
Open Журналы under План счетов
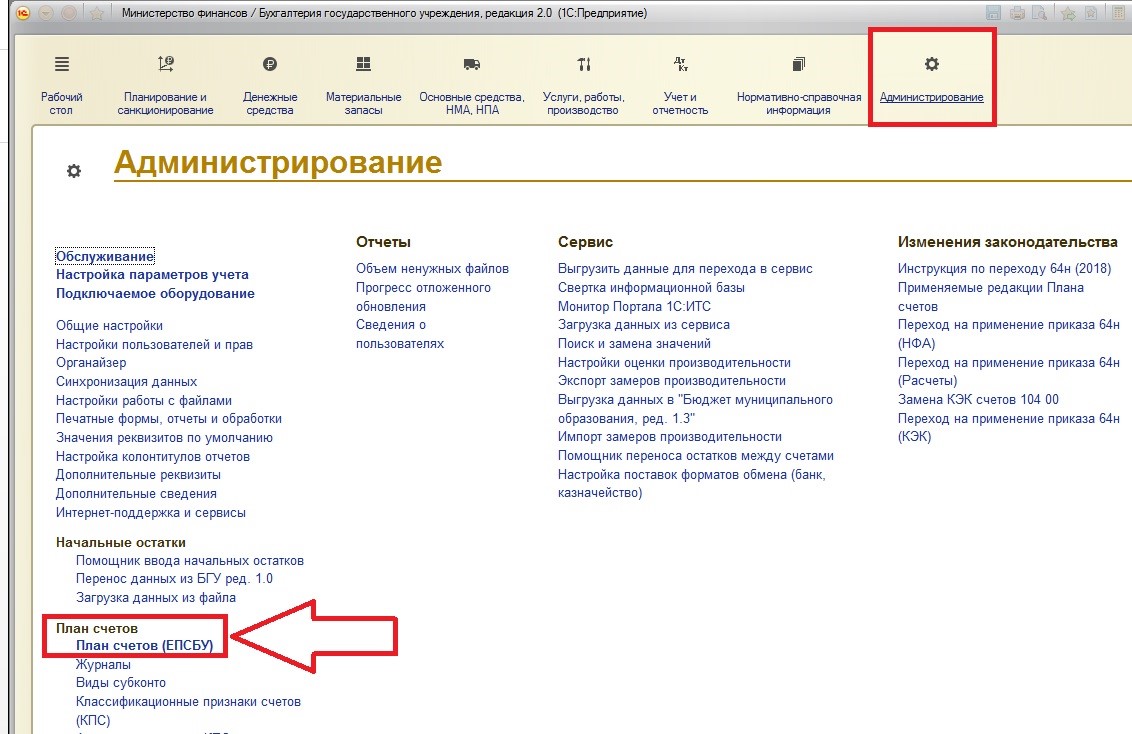click(x=103, y=664)
